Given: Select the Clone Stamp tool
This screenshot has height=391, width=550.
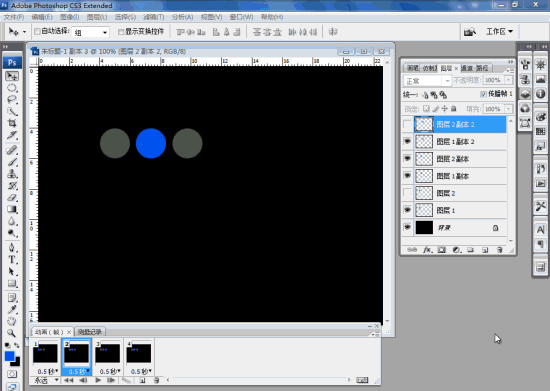Looking at the screenshot, I should (12, 174).
